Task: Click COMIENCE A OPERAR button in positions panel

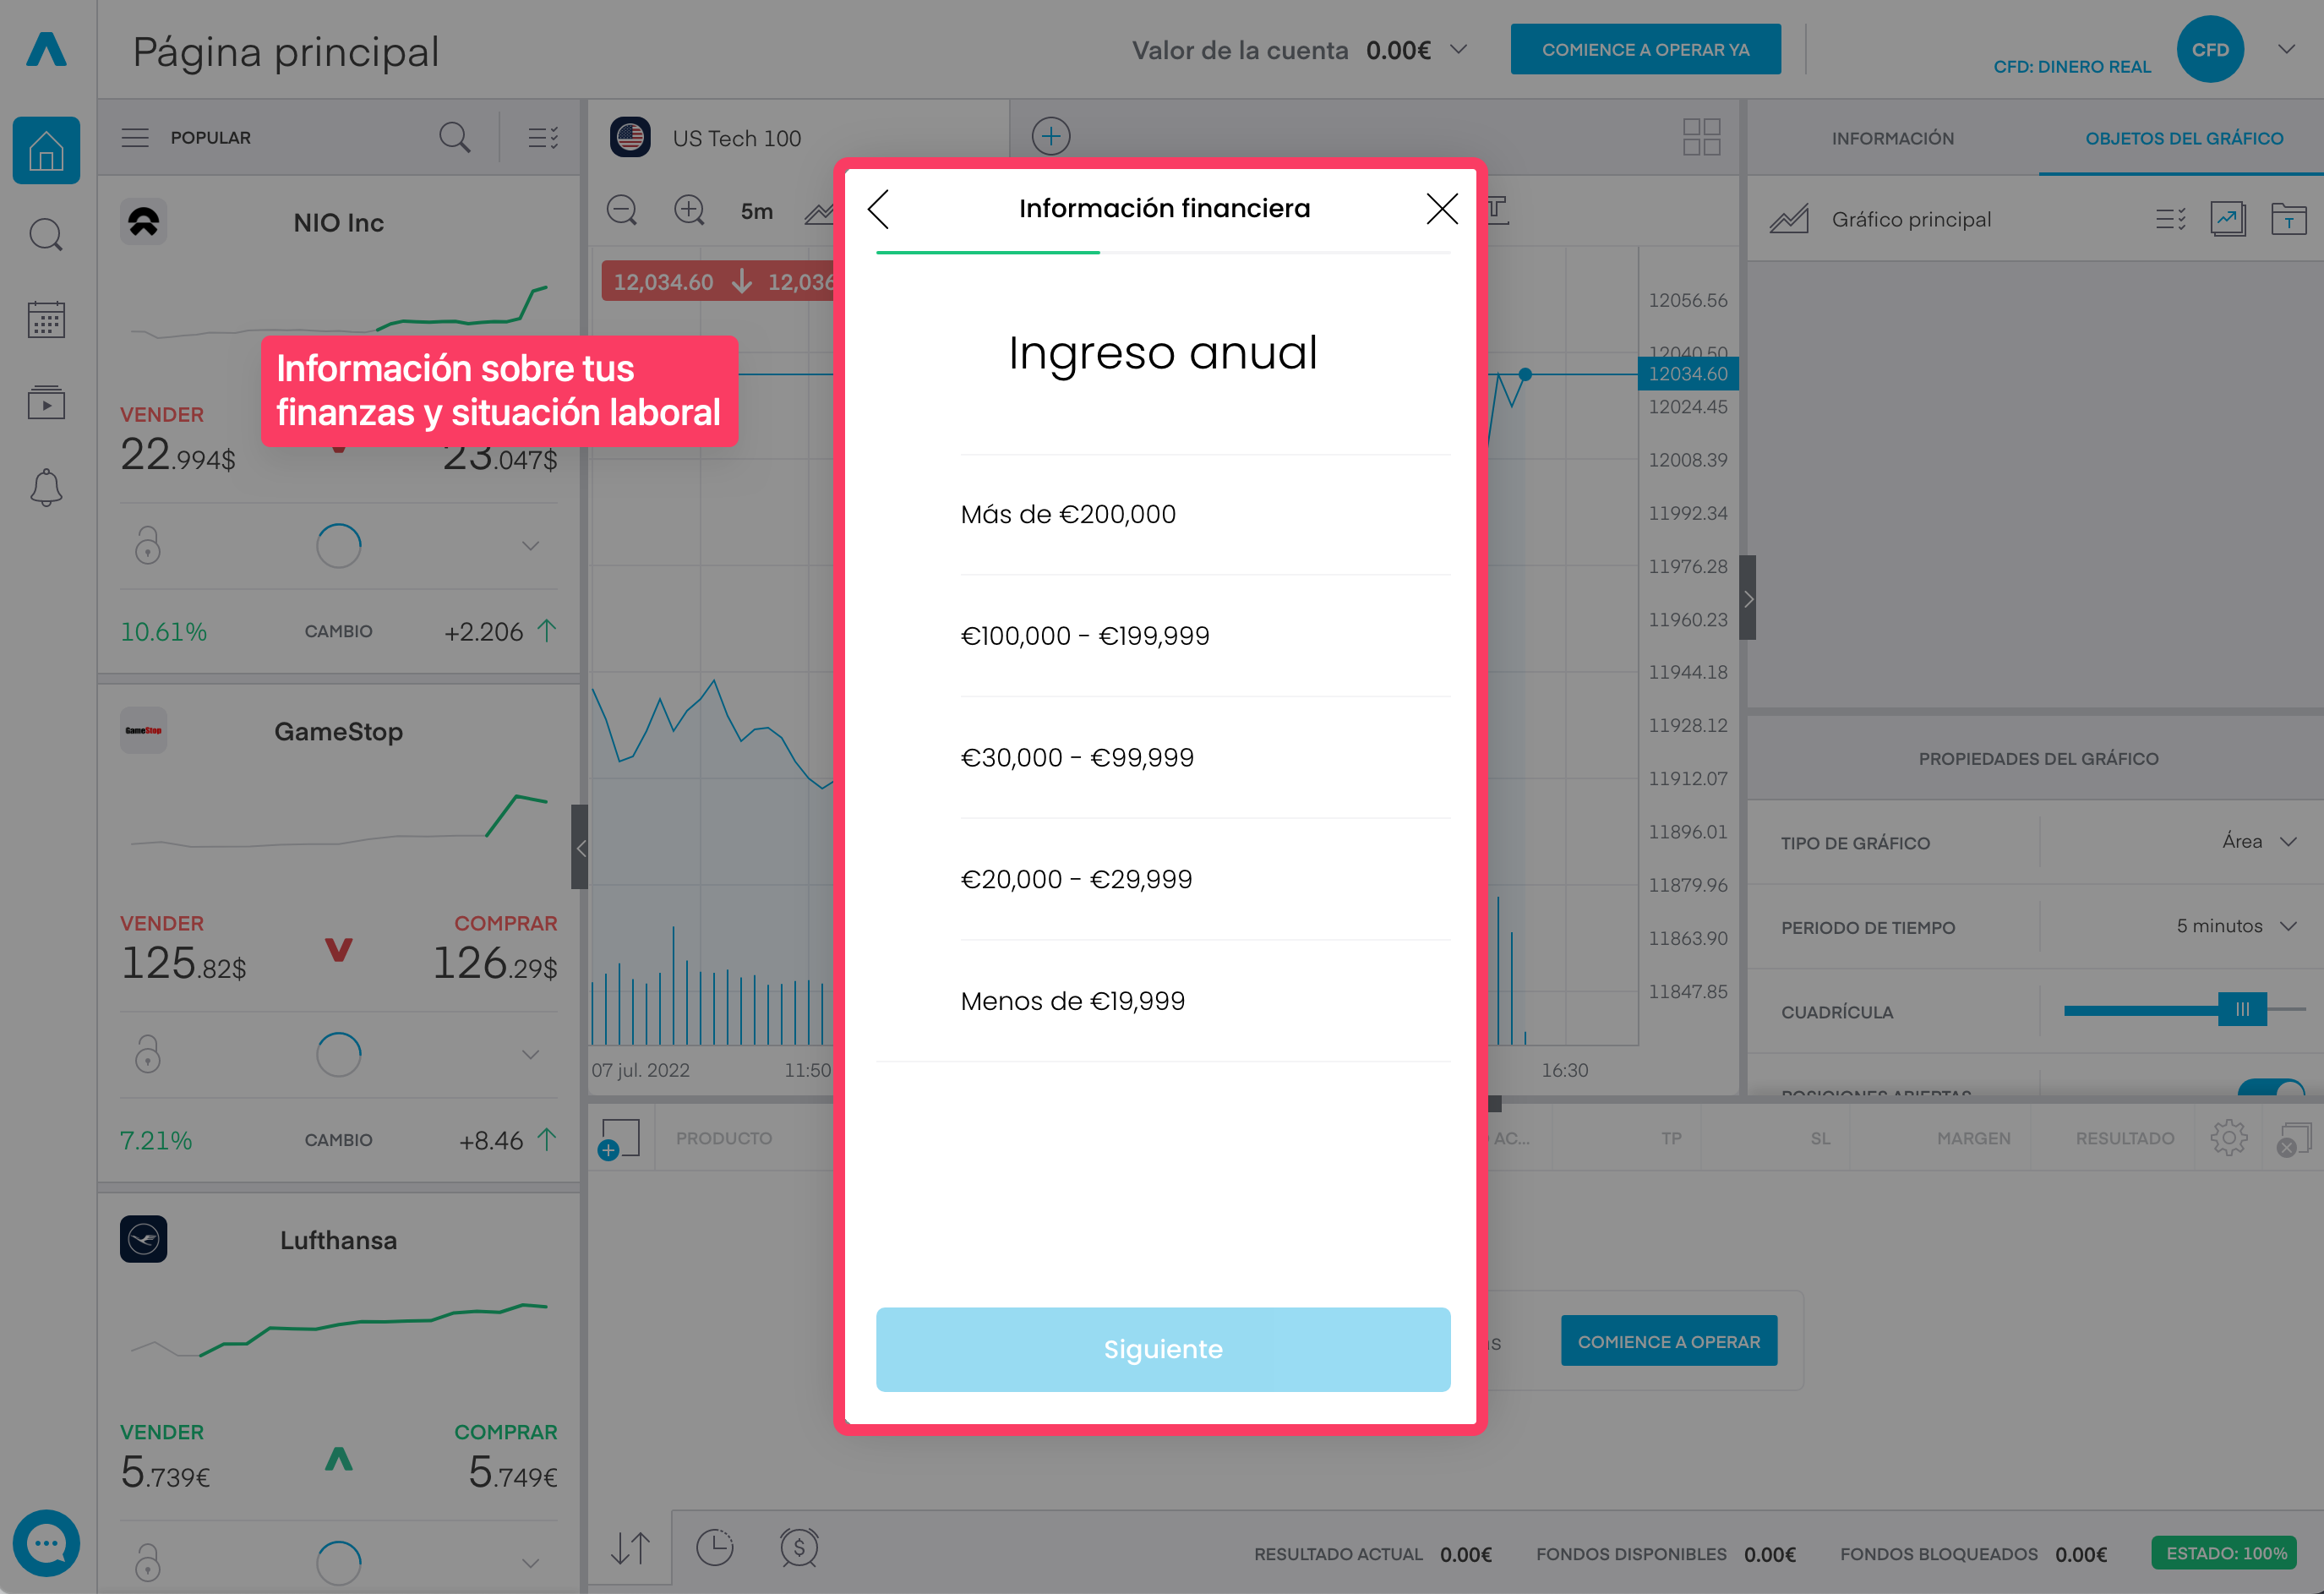Action: click(1669, 1341)
